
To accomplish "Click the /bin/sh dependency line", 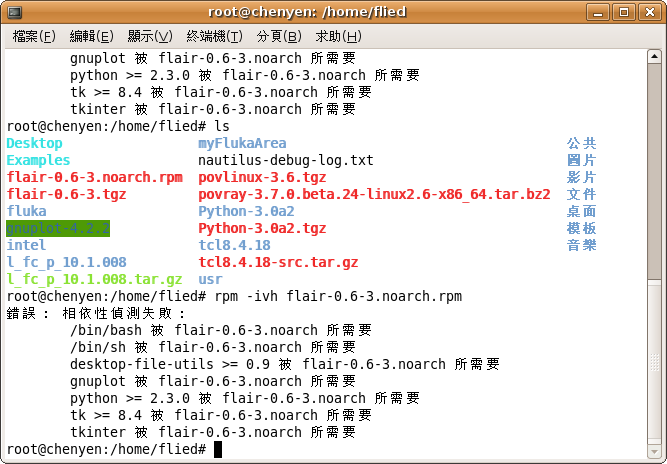I will click(213, 347).
